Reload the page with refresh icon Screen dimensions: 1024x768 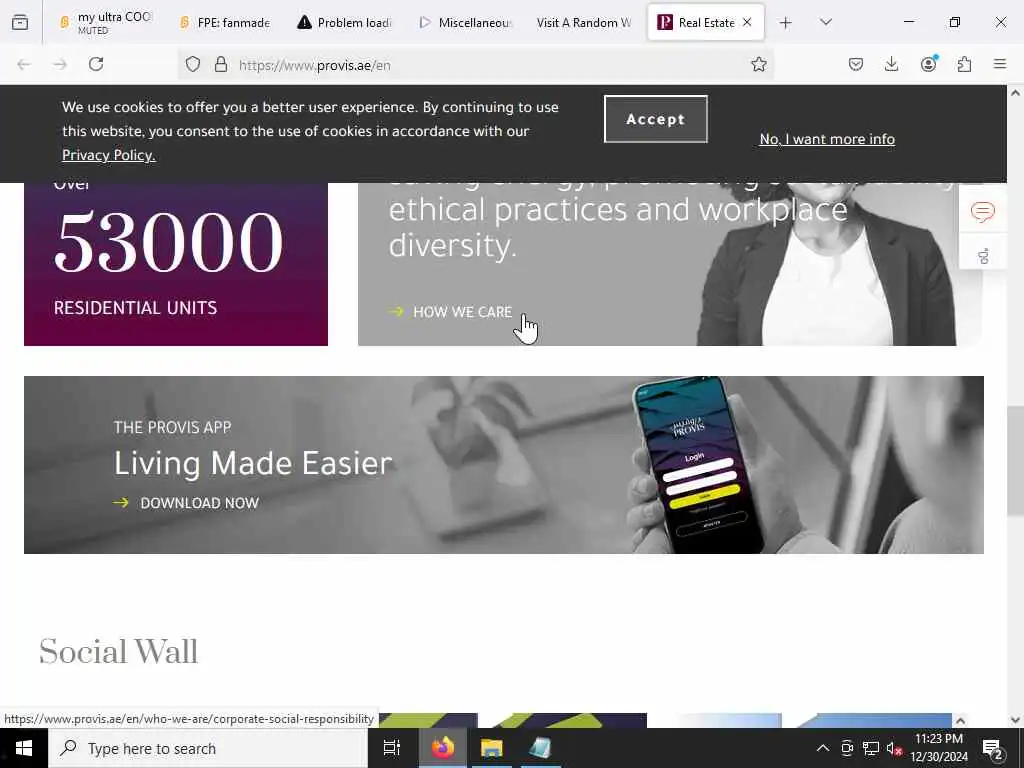point(96,64)
